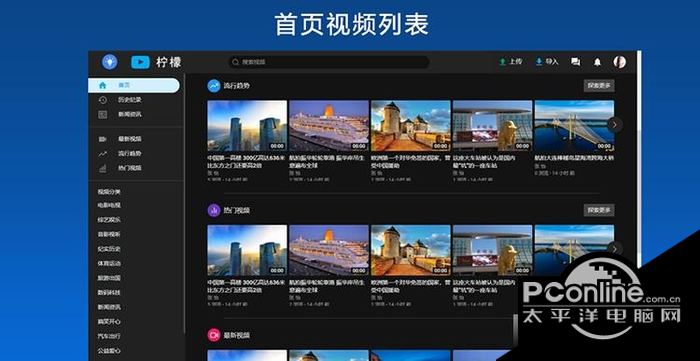700x361 pixels.
Task: Open the cruise ship thumbnail in 热门视频
Action: (329, 250)
